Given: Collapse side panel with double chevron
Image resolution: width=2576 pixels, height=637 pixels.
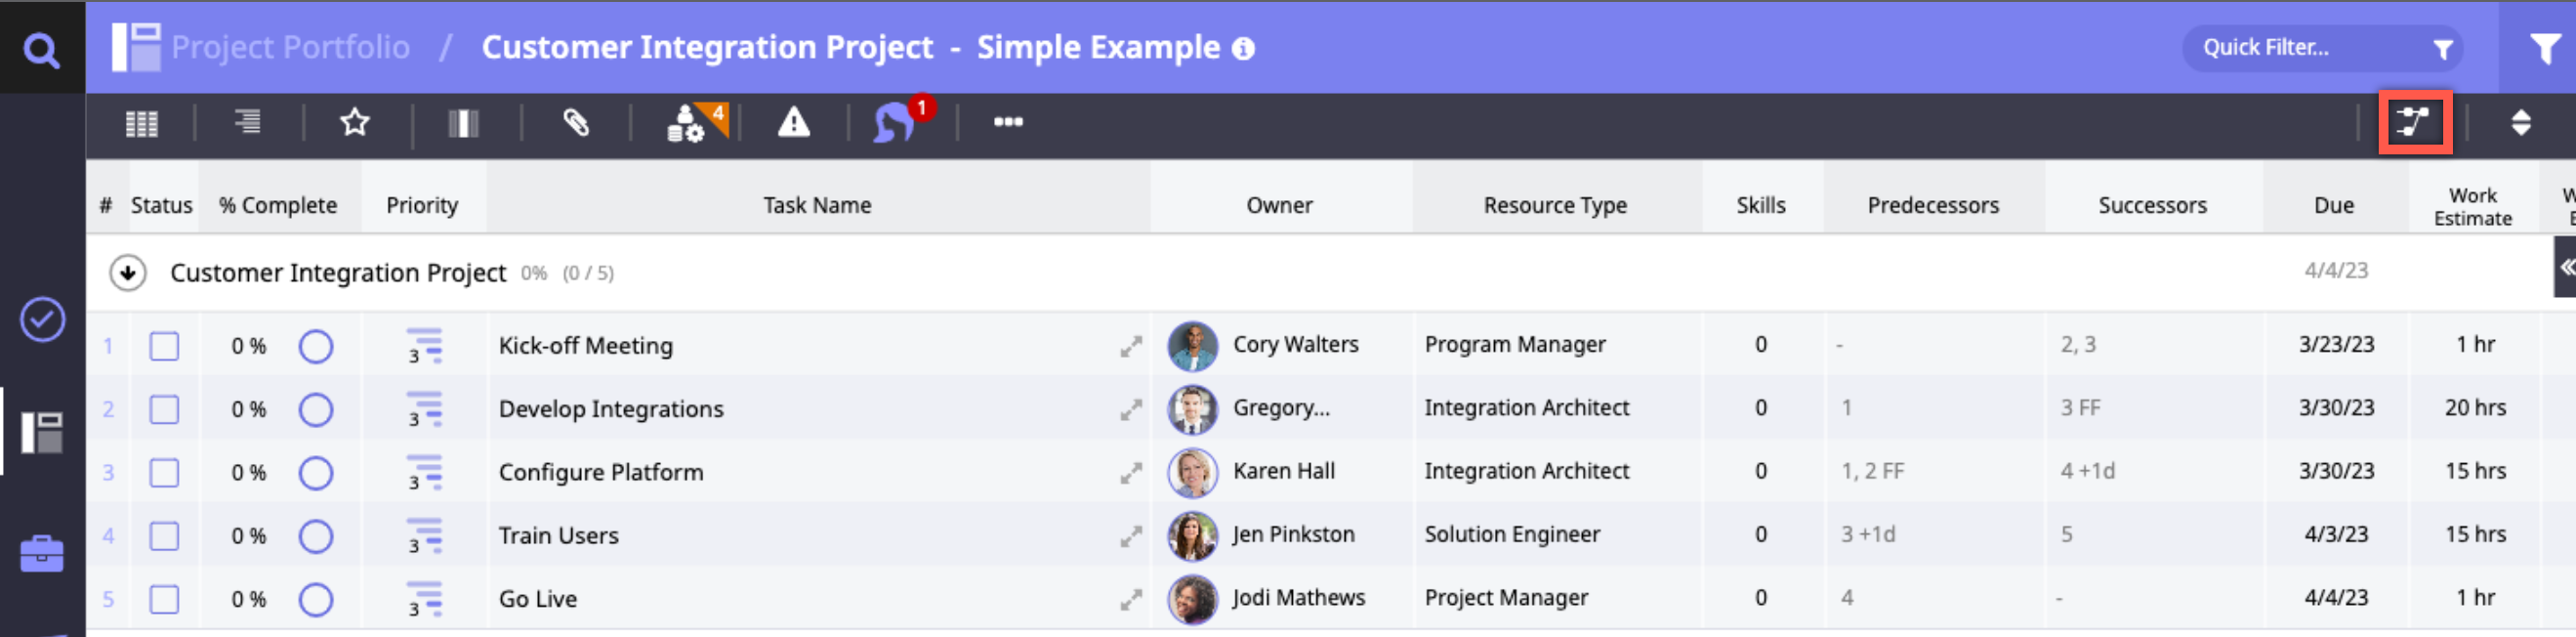Looking at the screenshot, I should tap(2566, 267).
